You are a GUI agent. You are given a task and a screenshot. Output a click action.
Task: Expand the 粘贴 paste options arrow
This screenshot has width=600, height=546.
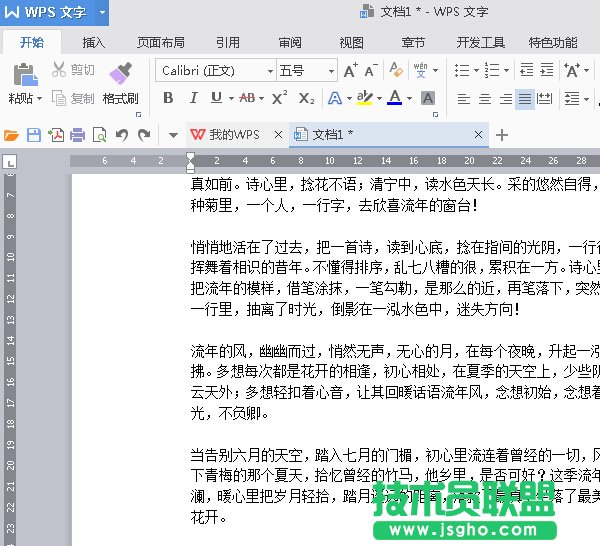(39, 99)
